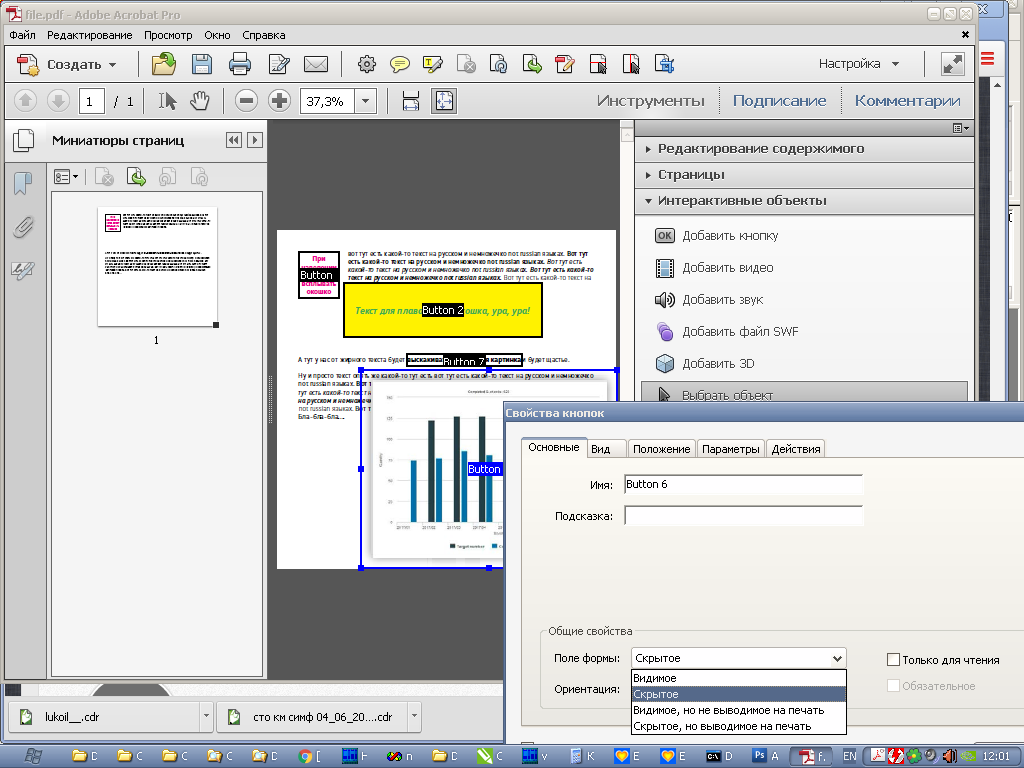Click the Page Thumbnails panel icon

24,140
